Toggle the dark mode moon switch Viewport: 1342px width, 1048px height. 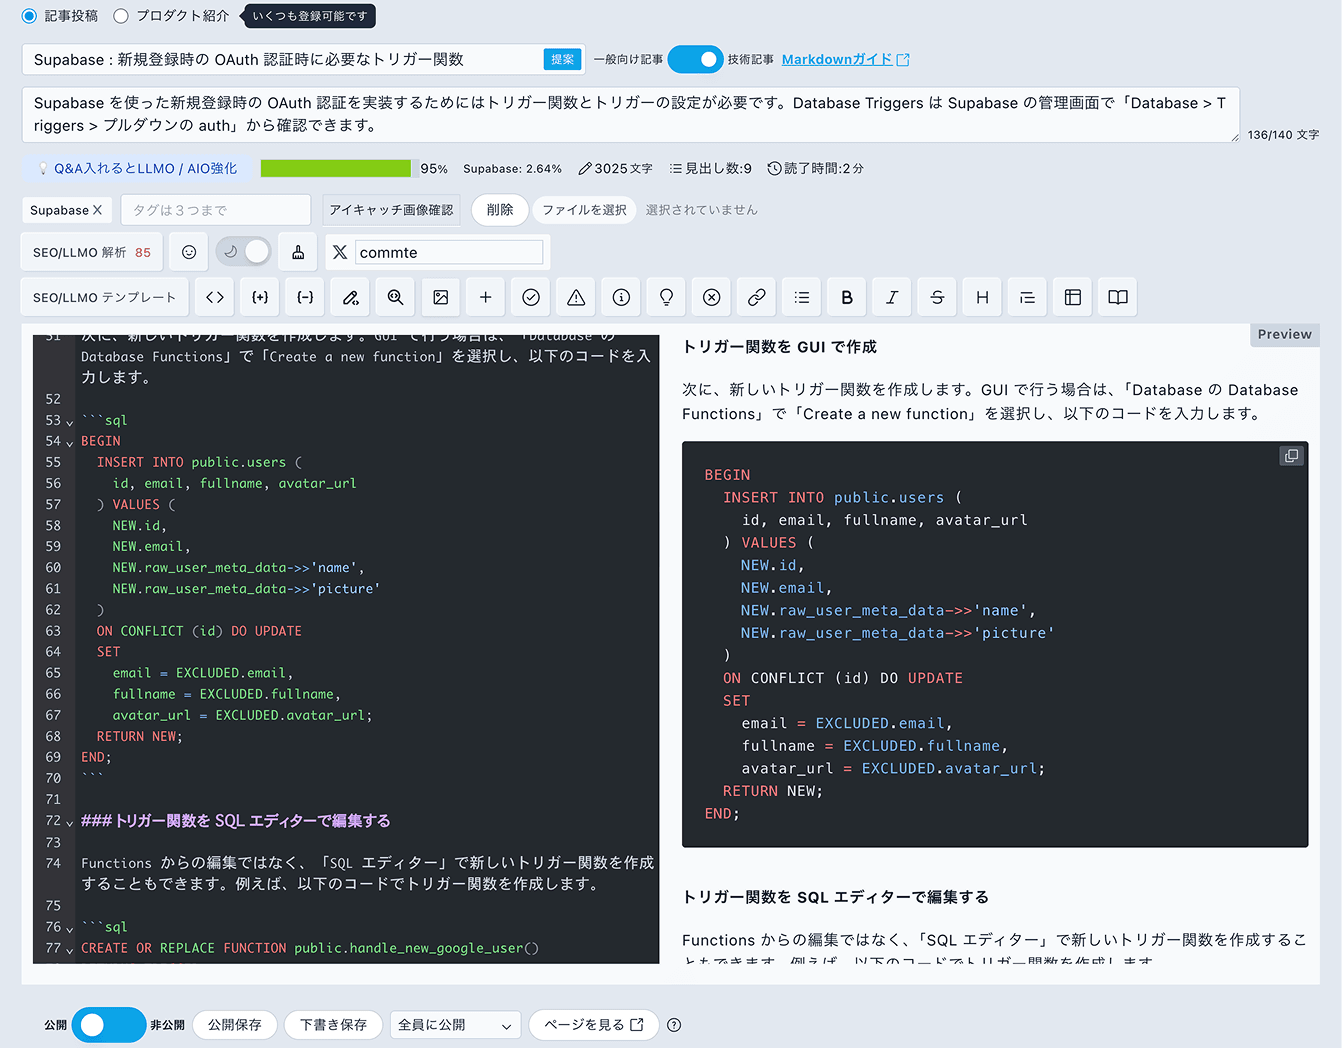[244, 252]
